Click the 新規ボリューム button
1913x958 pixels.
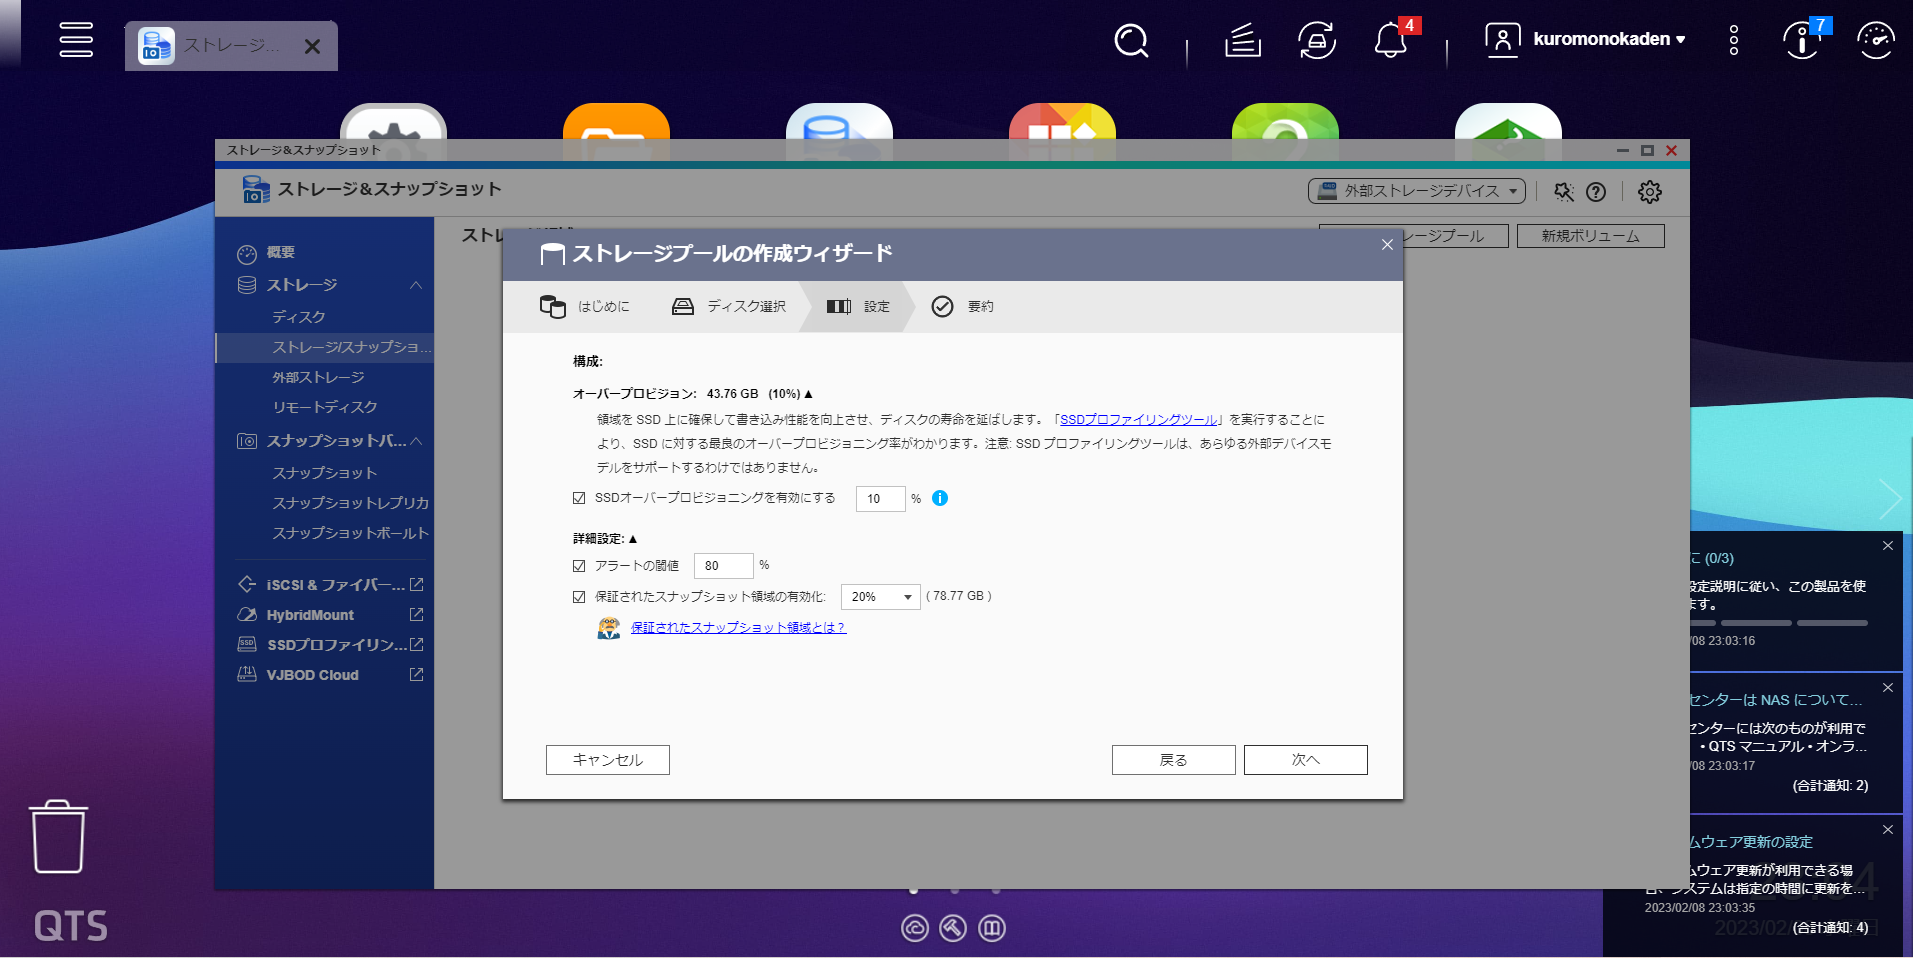(x=1590, y=236)
